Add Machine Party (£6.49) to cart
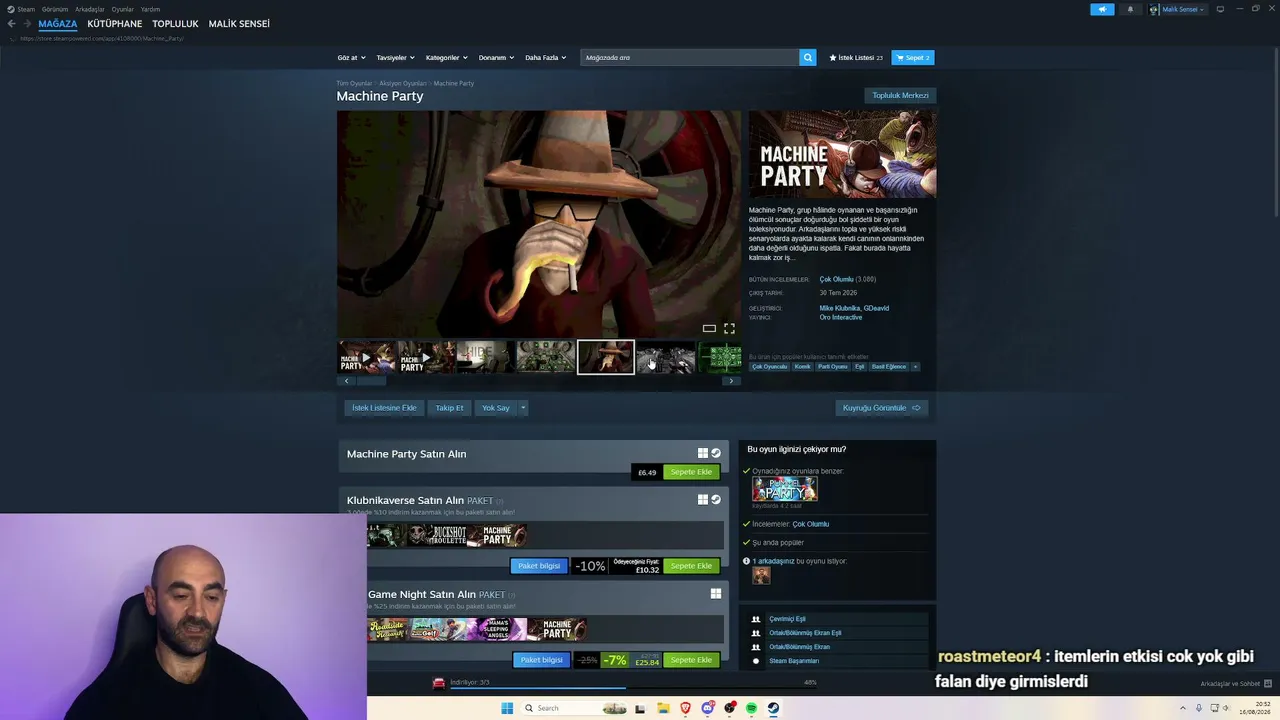Viewport: 1280px width, 720px height. pyautogui.click(x=691, y=472)
